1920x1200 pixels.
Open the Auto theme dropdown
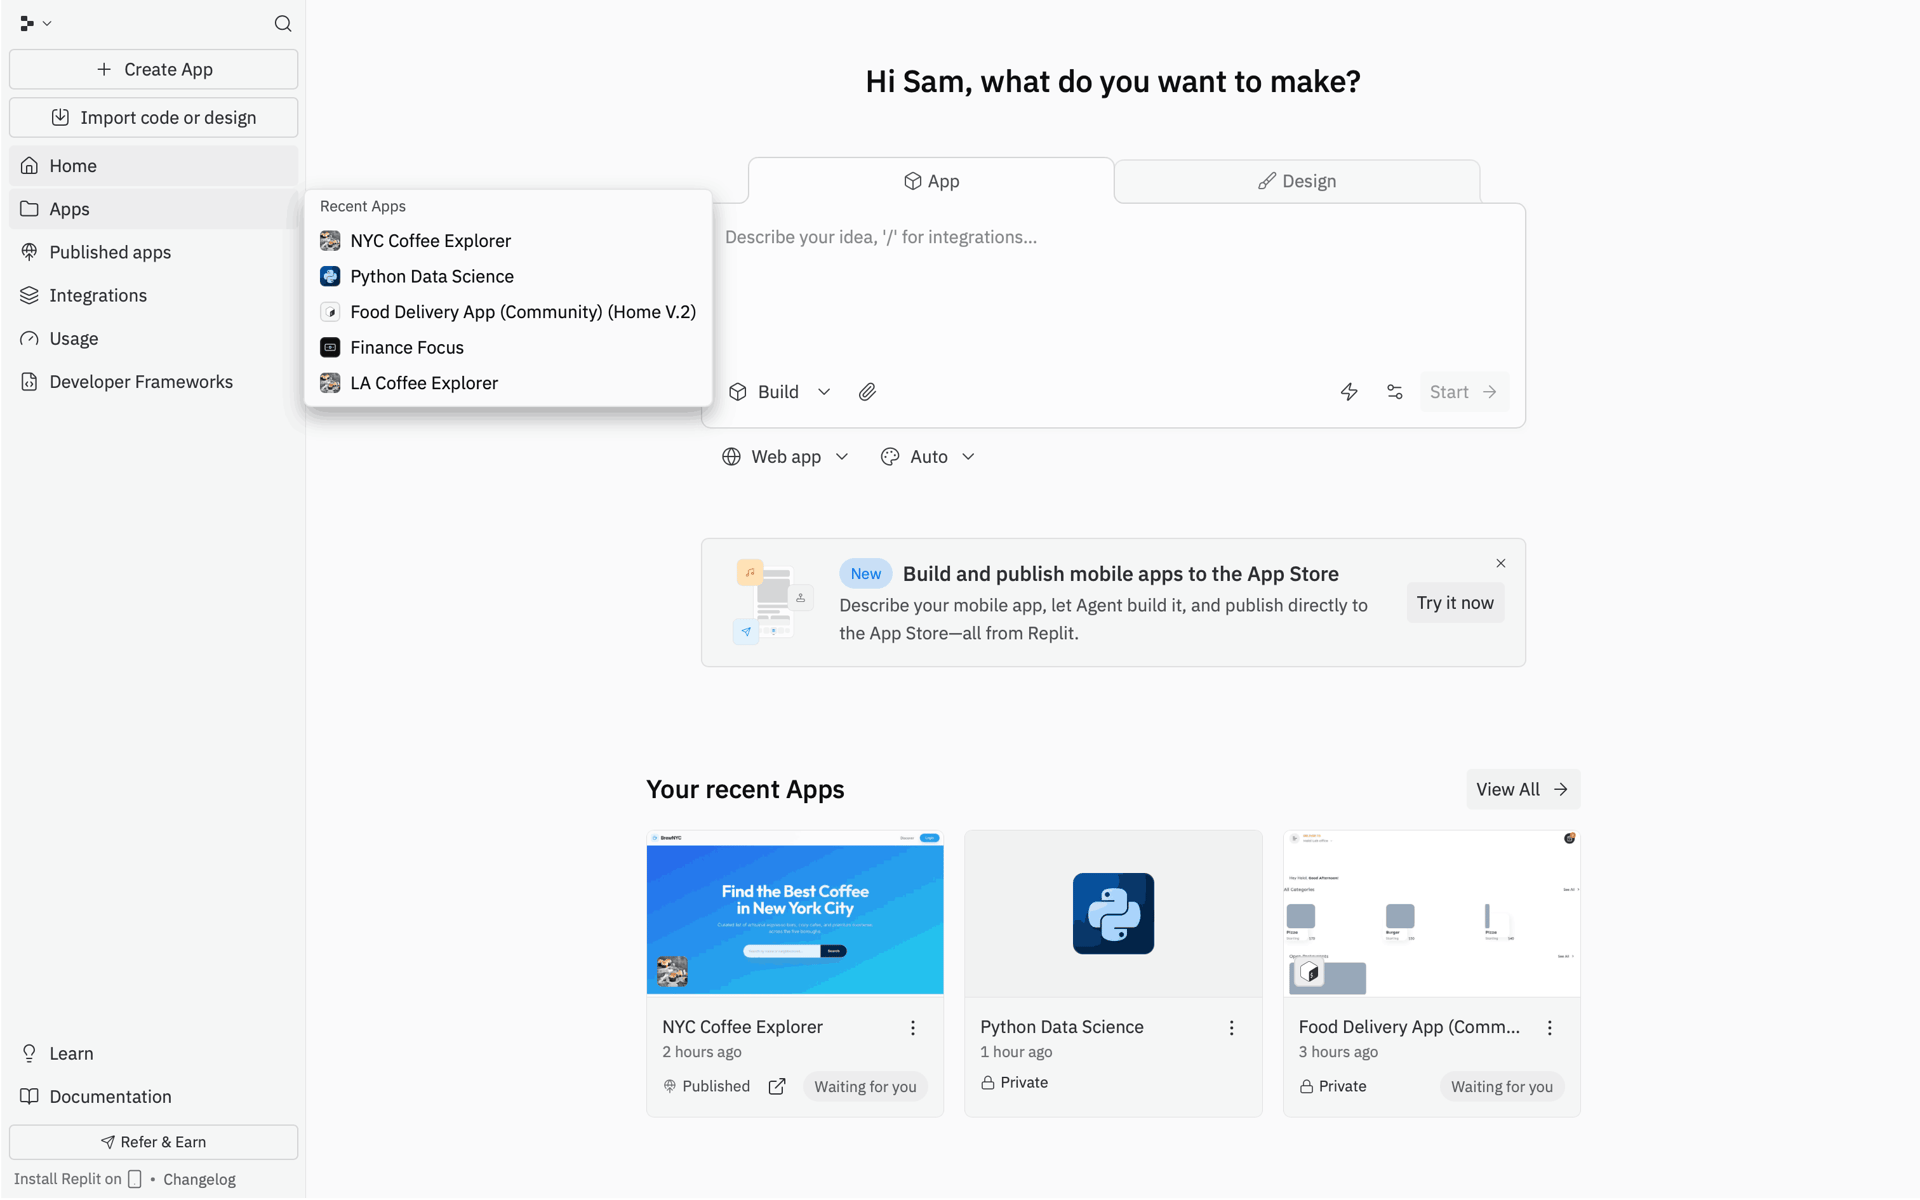coord(928,457)
